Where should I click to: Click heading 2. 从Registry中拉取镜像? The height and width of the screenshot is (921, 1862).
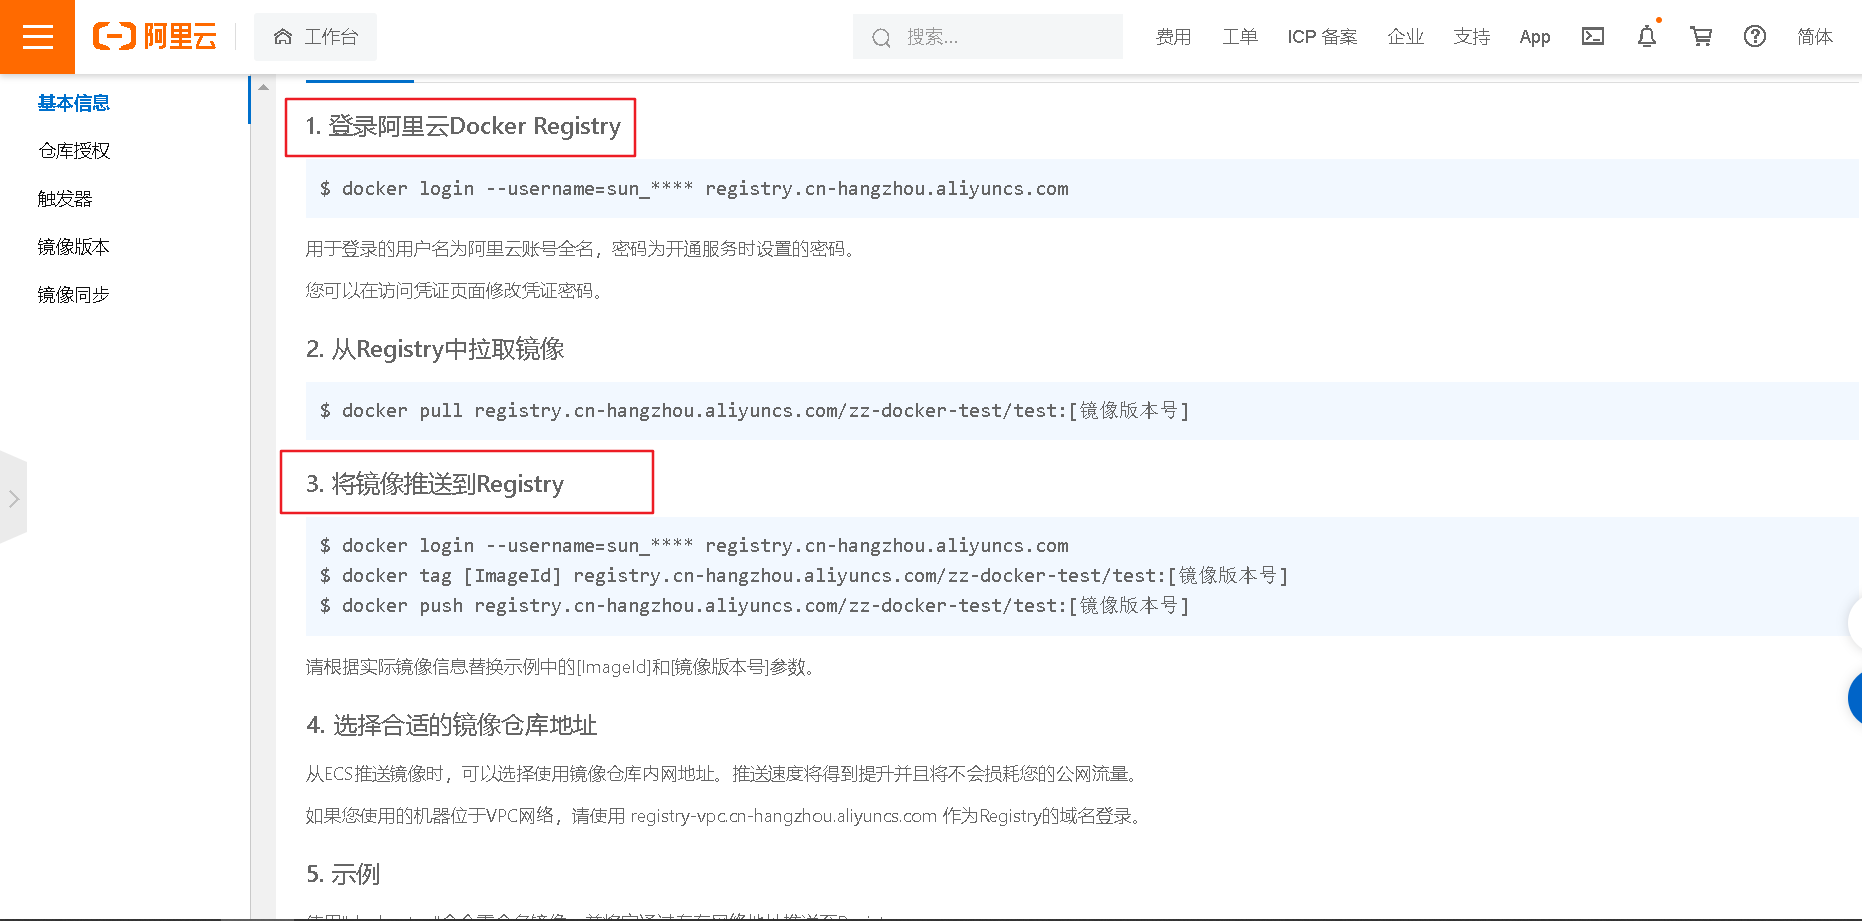pos(435,349)
